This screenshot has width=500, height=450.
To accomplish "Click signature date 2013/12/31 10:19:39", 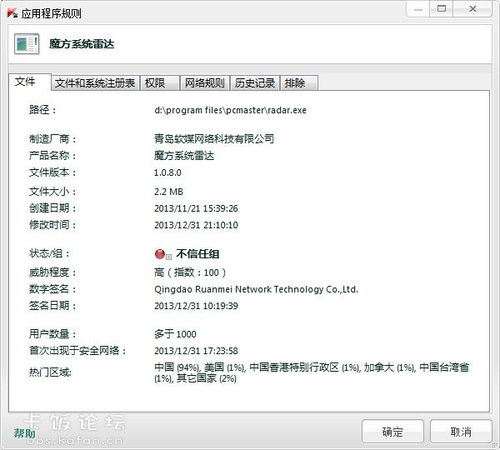I will 196,306.
